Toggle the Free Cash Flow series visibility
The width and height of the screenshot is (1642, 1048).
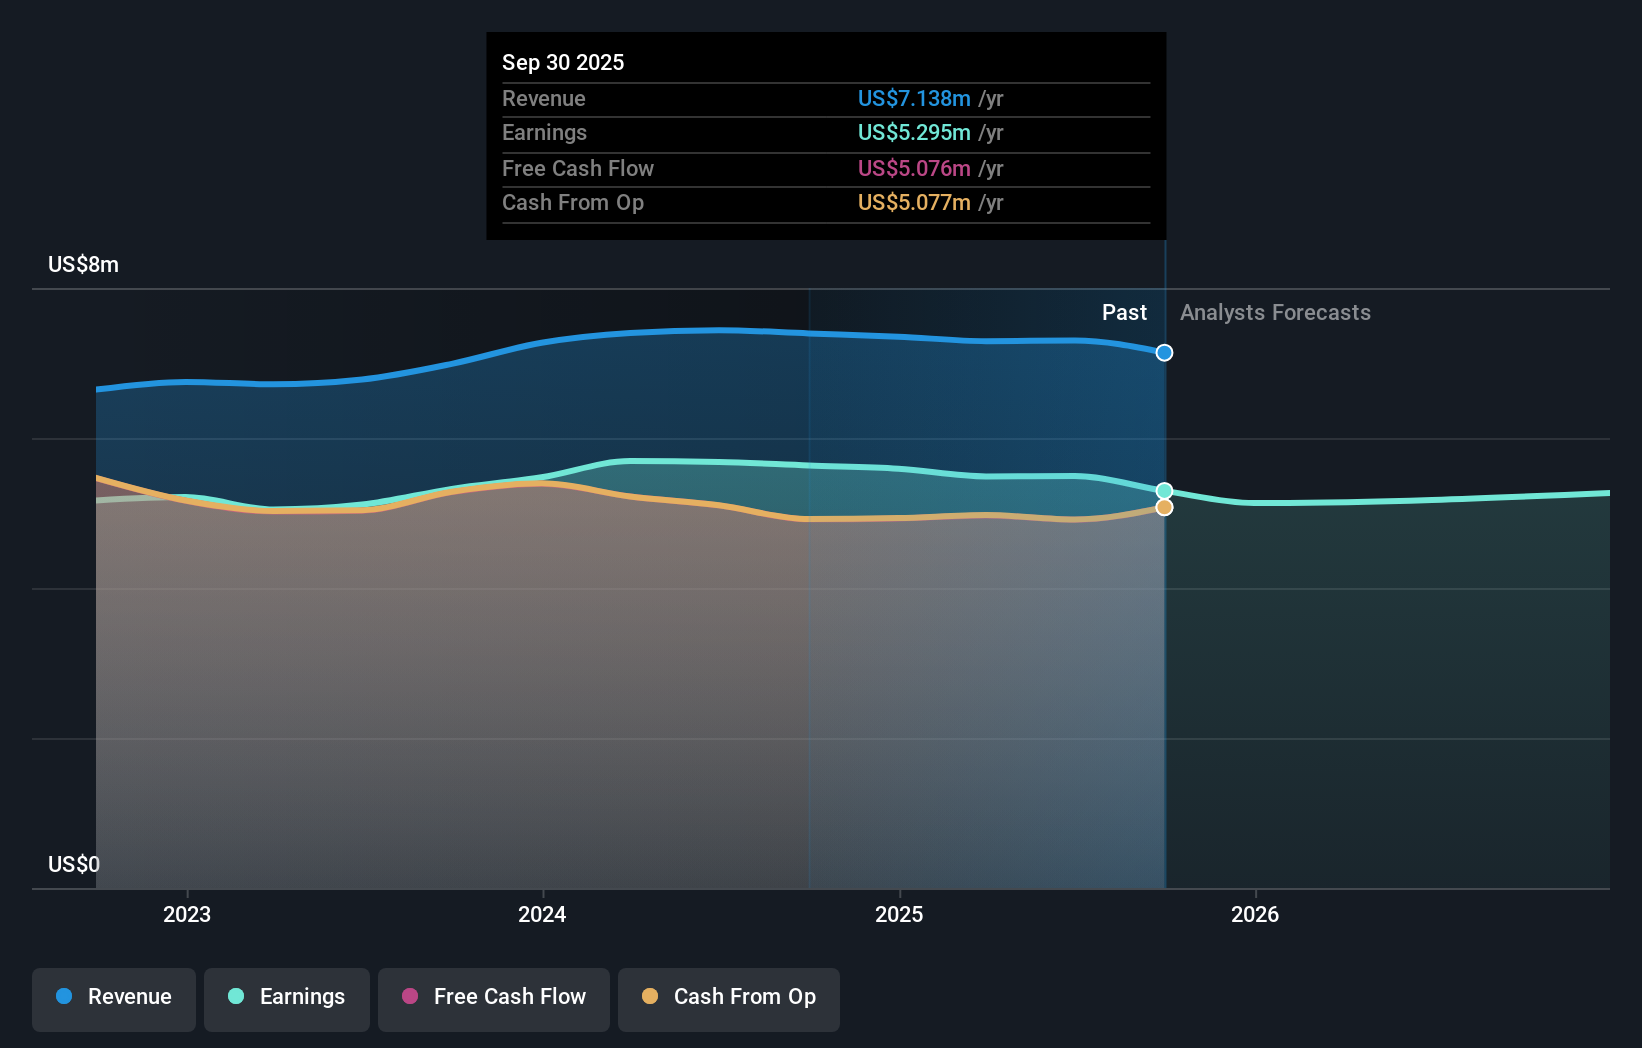[493, 999]
